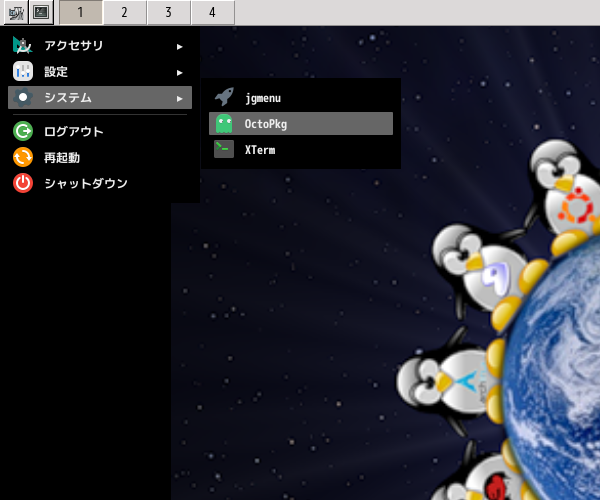
Task: Click the システム gear icon
Action: click(23, 98)
